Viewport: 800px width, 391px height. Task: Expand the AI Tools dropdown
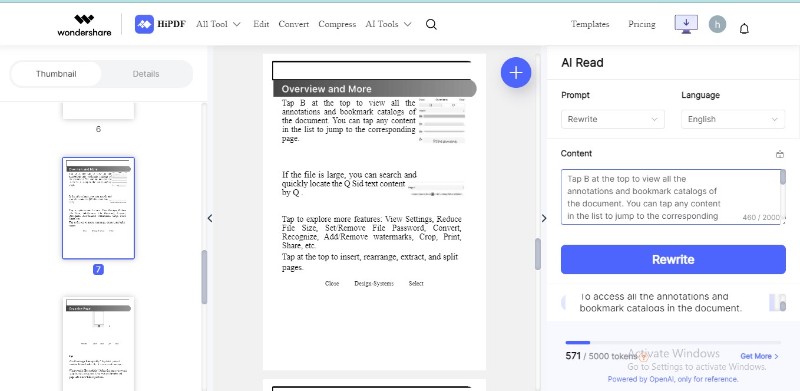tap(388, 24)
